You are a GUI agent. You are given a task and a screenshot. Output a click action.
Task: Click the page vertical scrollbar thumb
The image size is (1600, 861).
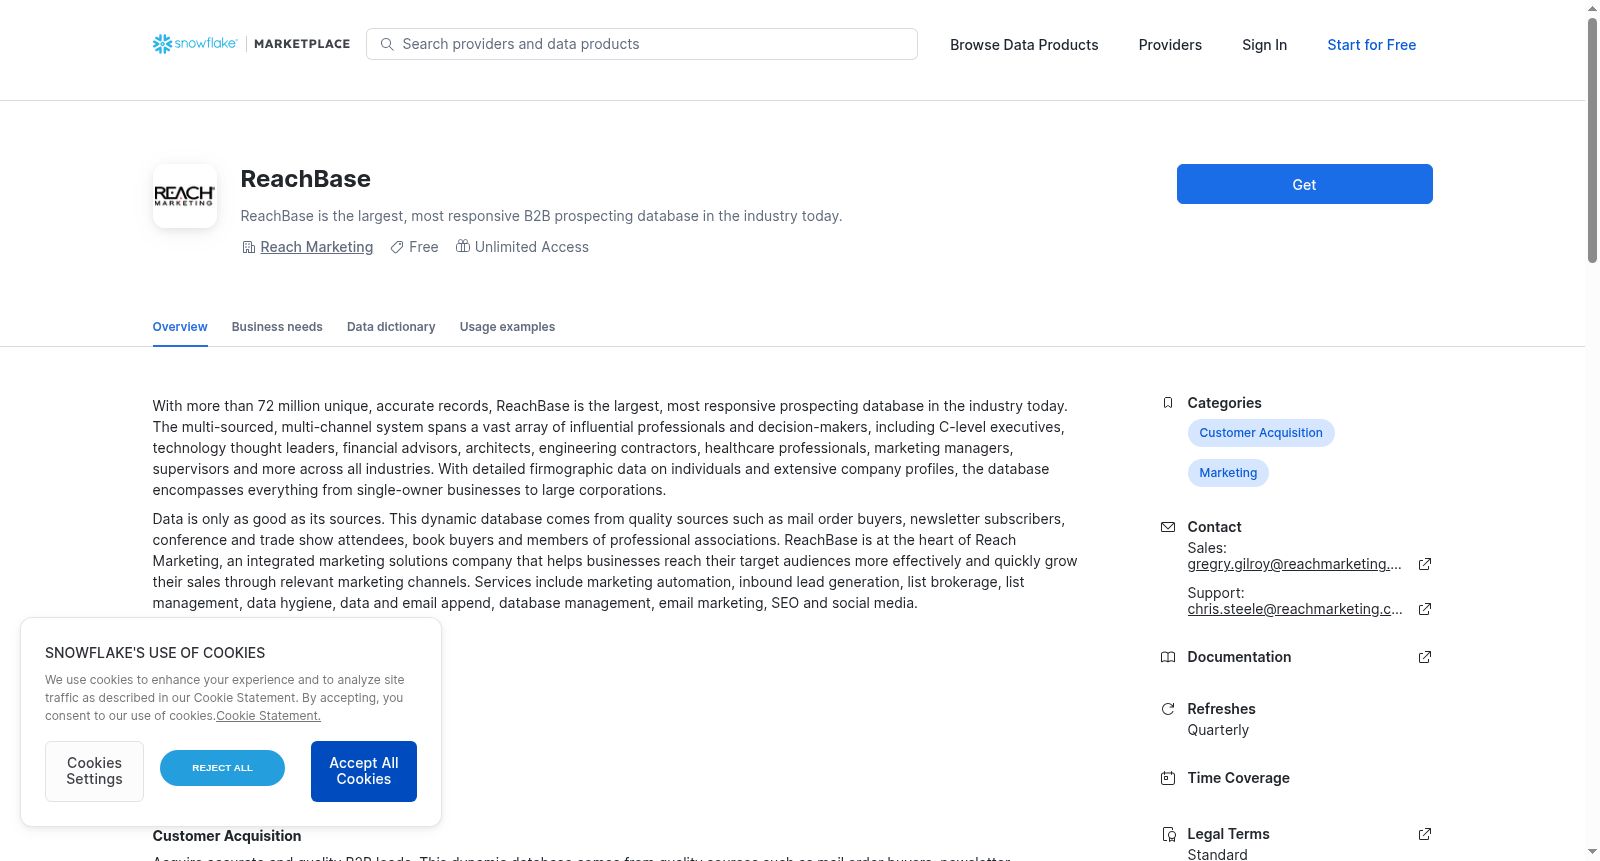1592,140
